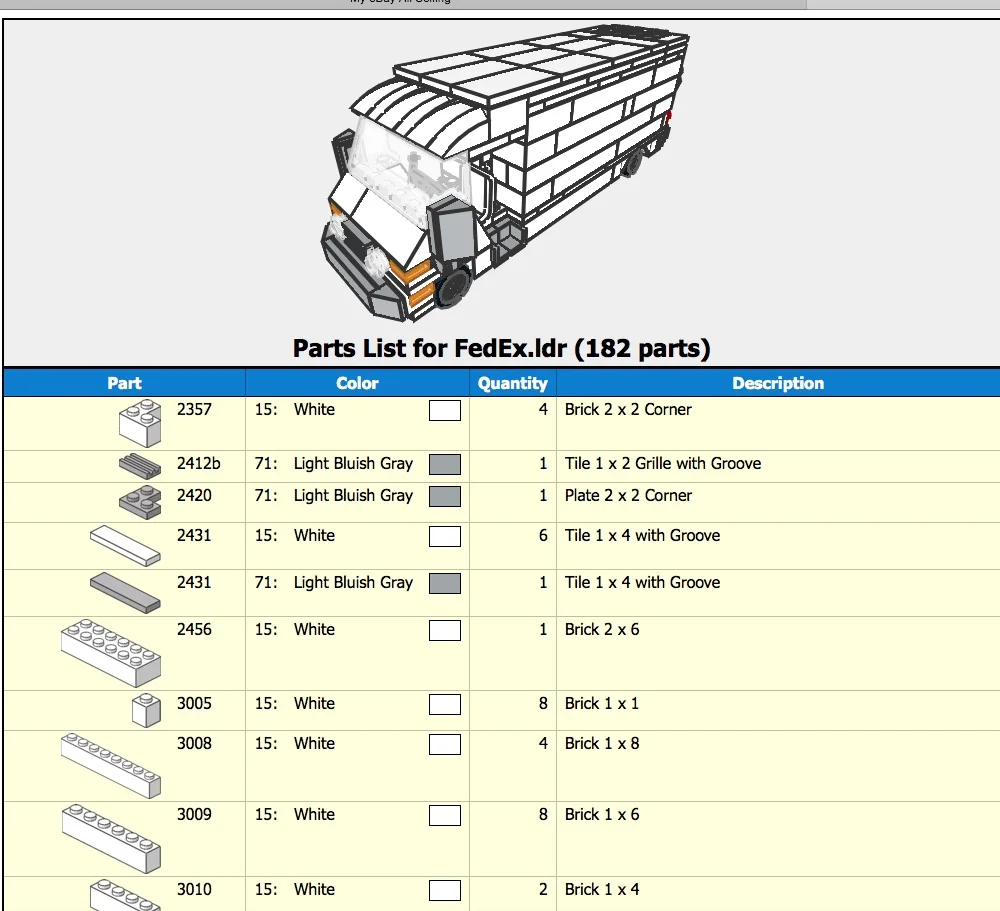Image resolution: width=1000 pixels, height=911 pixels.
Task: Click quantity 6 in the white 2431 row
Action: (x=543, y=536)
